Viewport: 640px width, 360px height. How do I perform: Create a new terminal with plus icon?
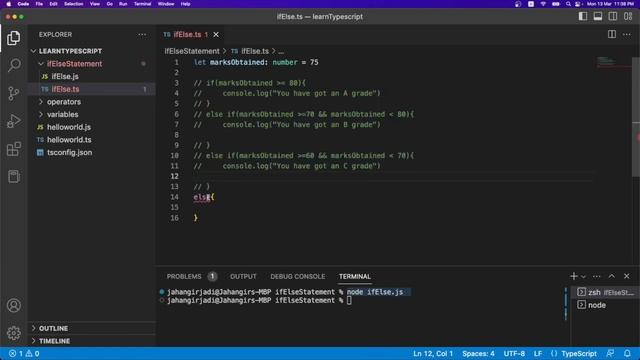coord(573,276)
